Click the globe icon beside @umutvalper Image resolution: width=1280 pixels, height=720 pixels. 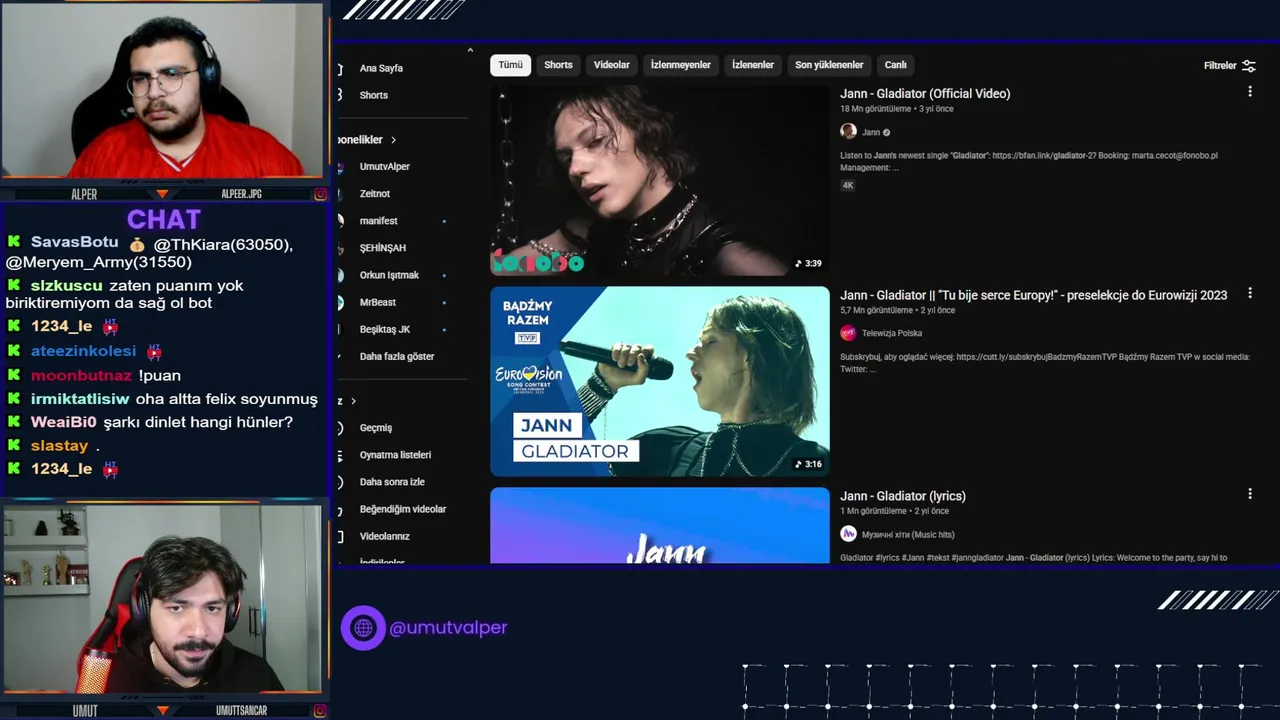(x=363, y=628)
